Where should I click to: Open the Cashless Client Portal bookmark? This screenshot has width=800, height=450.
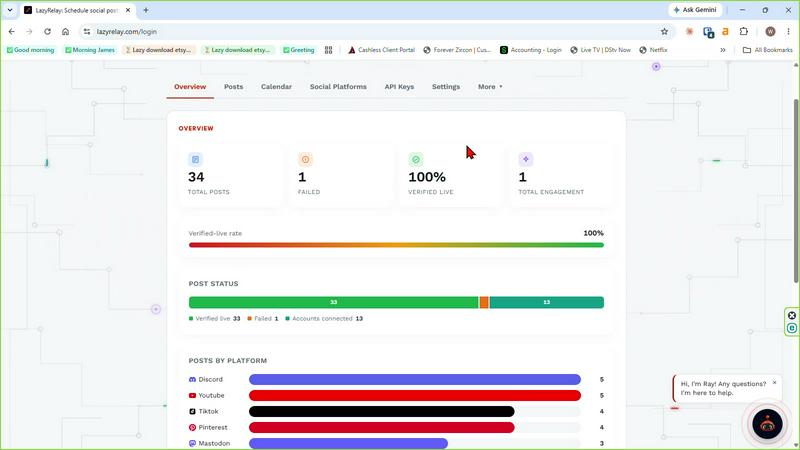click(x=382, y=50)
